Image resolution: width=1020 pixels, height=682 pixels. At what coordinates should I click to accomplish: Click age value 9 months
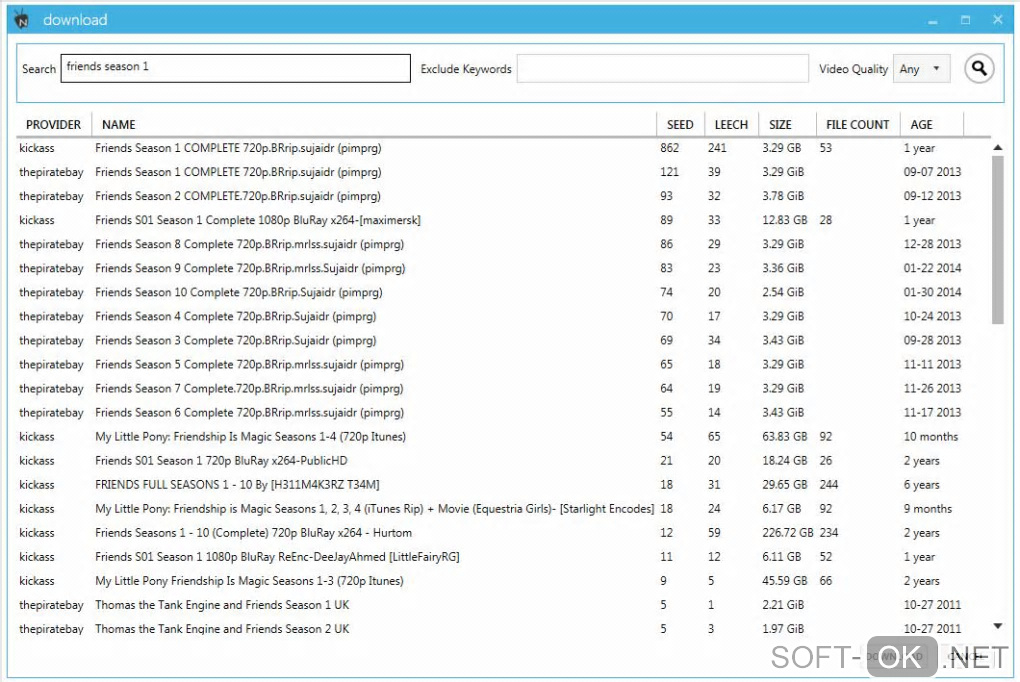(x=928, y=509)
